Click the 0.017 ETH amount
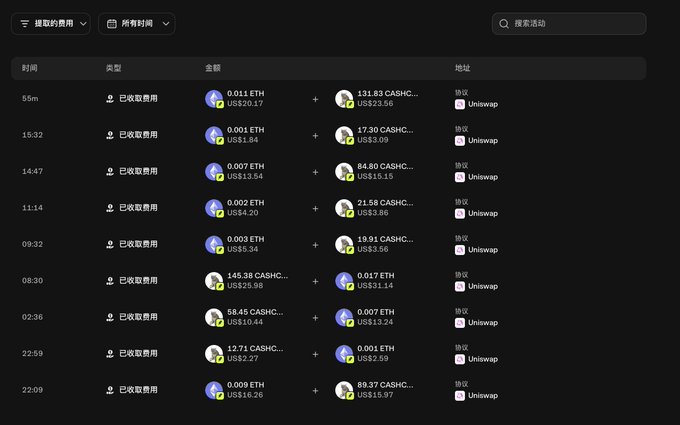Image resolution: width=680 pixels, height=425 pixels. [x=376, y=275]
